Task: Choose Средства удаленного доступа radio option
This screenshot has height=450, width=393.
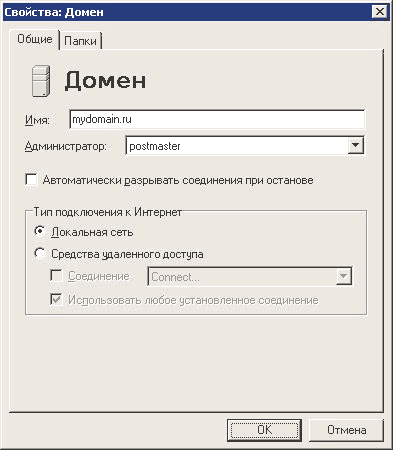Action: 40,253
